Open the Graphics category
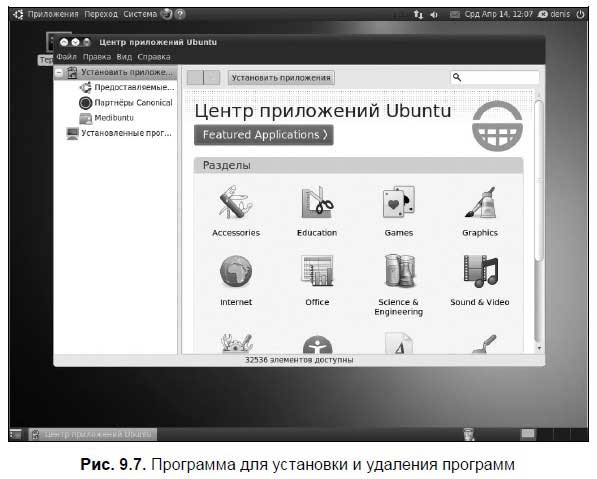Viewport: 597px width, 479px height. point(480,211)
